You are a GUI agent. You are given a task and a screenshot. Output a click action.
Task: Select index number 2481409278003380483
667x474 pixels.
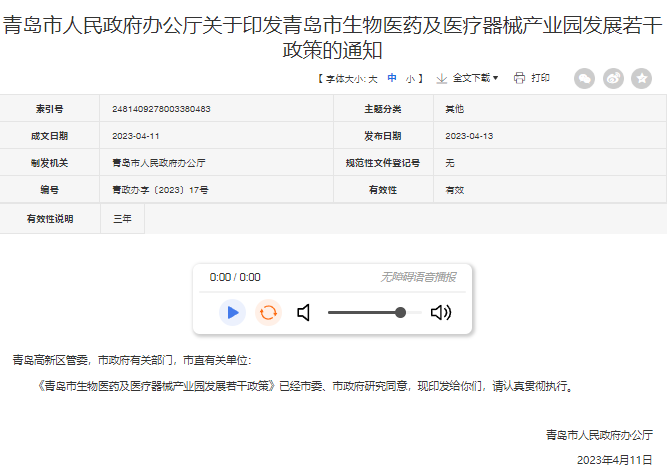[161, 109]
